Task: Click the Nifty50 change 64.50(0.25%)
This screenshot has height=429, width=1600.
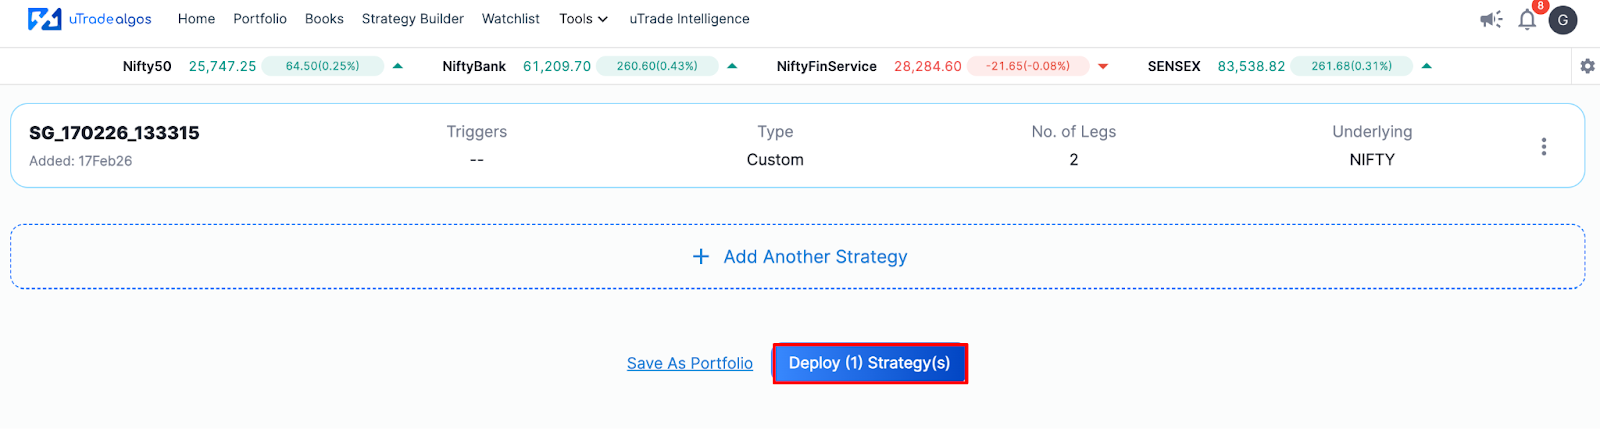Action: tap(323, 66)
